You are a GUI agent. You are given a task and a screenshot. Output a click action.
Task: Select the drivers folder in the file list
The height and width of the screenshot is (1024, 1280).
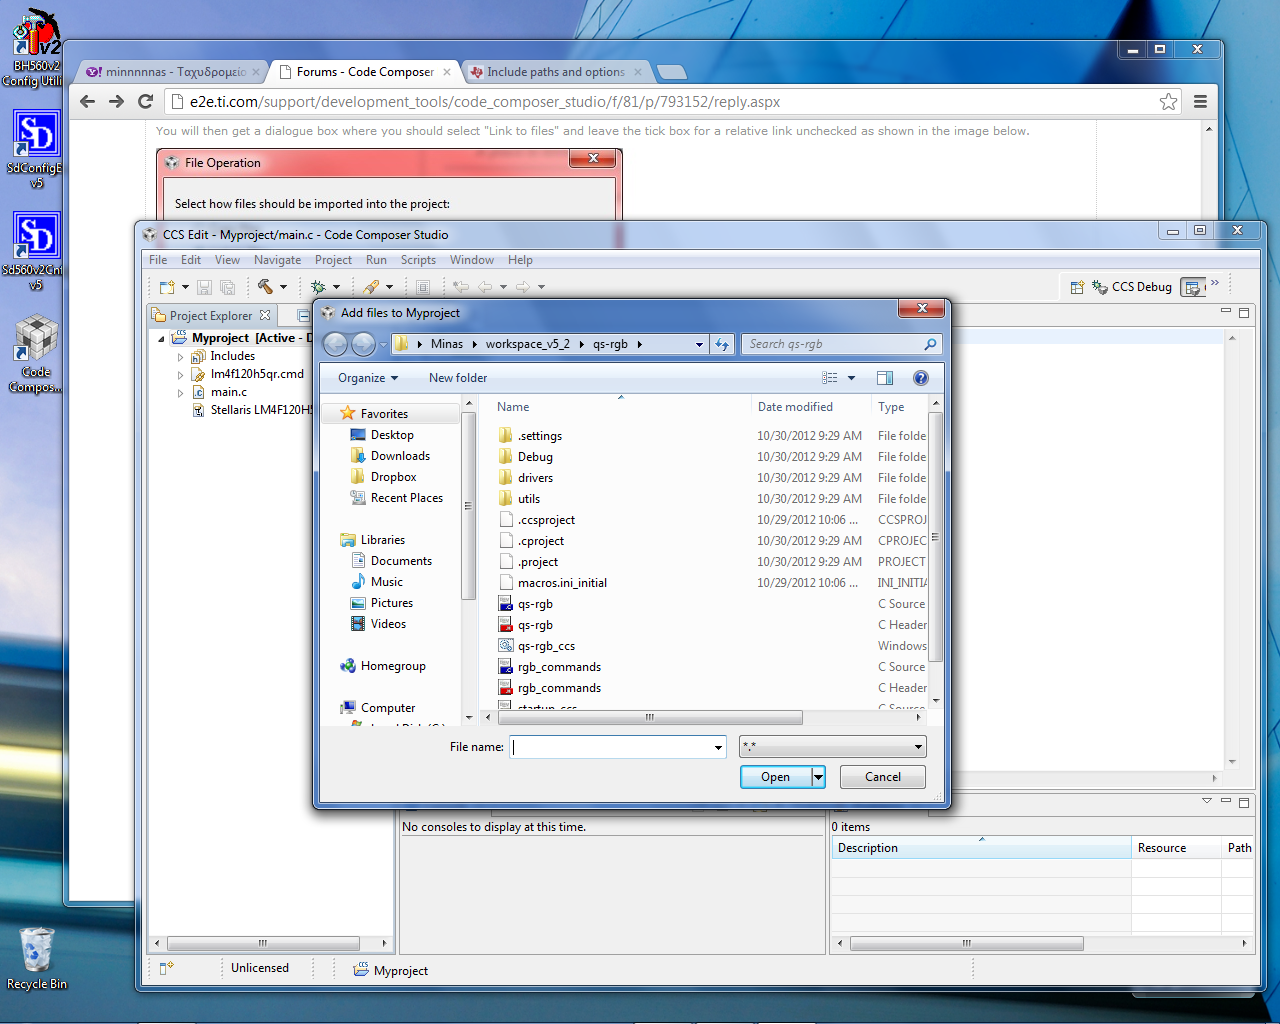click(535, 478)
